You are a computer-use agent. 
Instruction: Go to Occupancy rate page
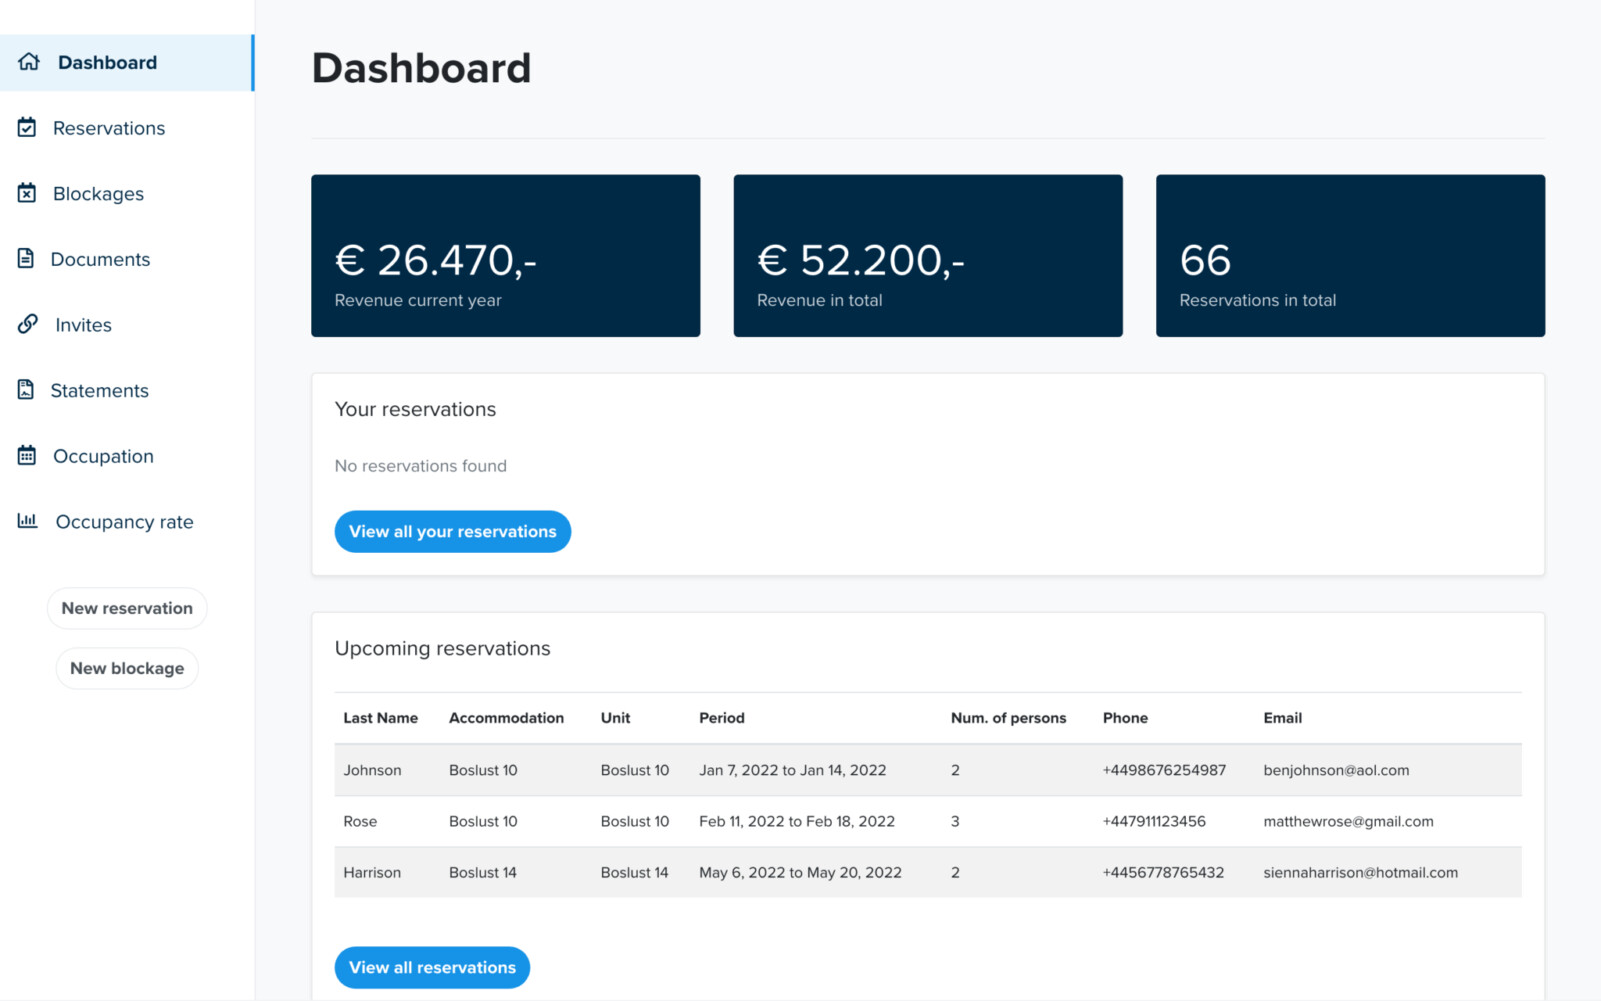(124, 522)
